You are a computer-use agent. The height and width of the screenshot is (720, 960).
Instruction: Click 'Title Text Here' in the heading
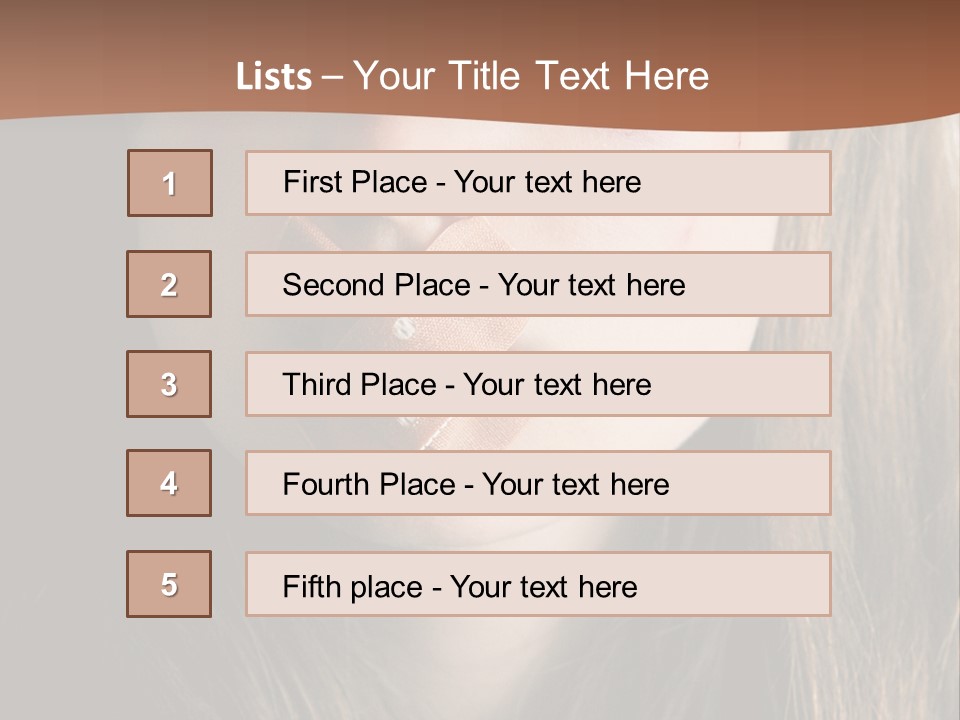pyautogui.click(x=579, y=76)
